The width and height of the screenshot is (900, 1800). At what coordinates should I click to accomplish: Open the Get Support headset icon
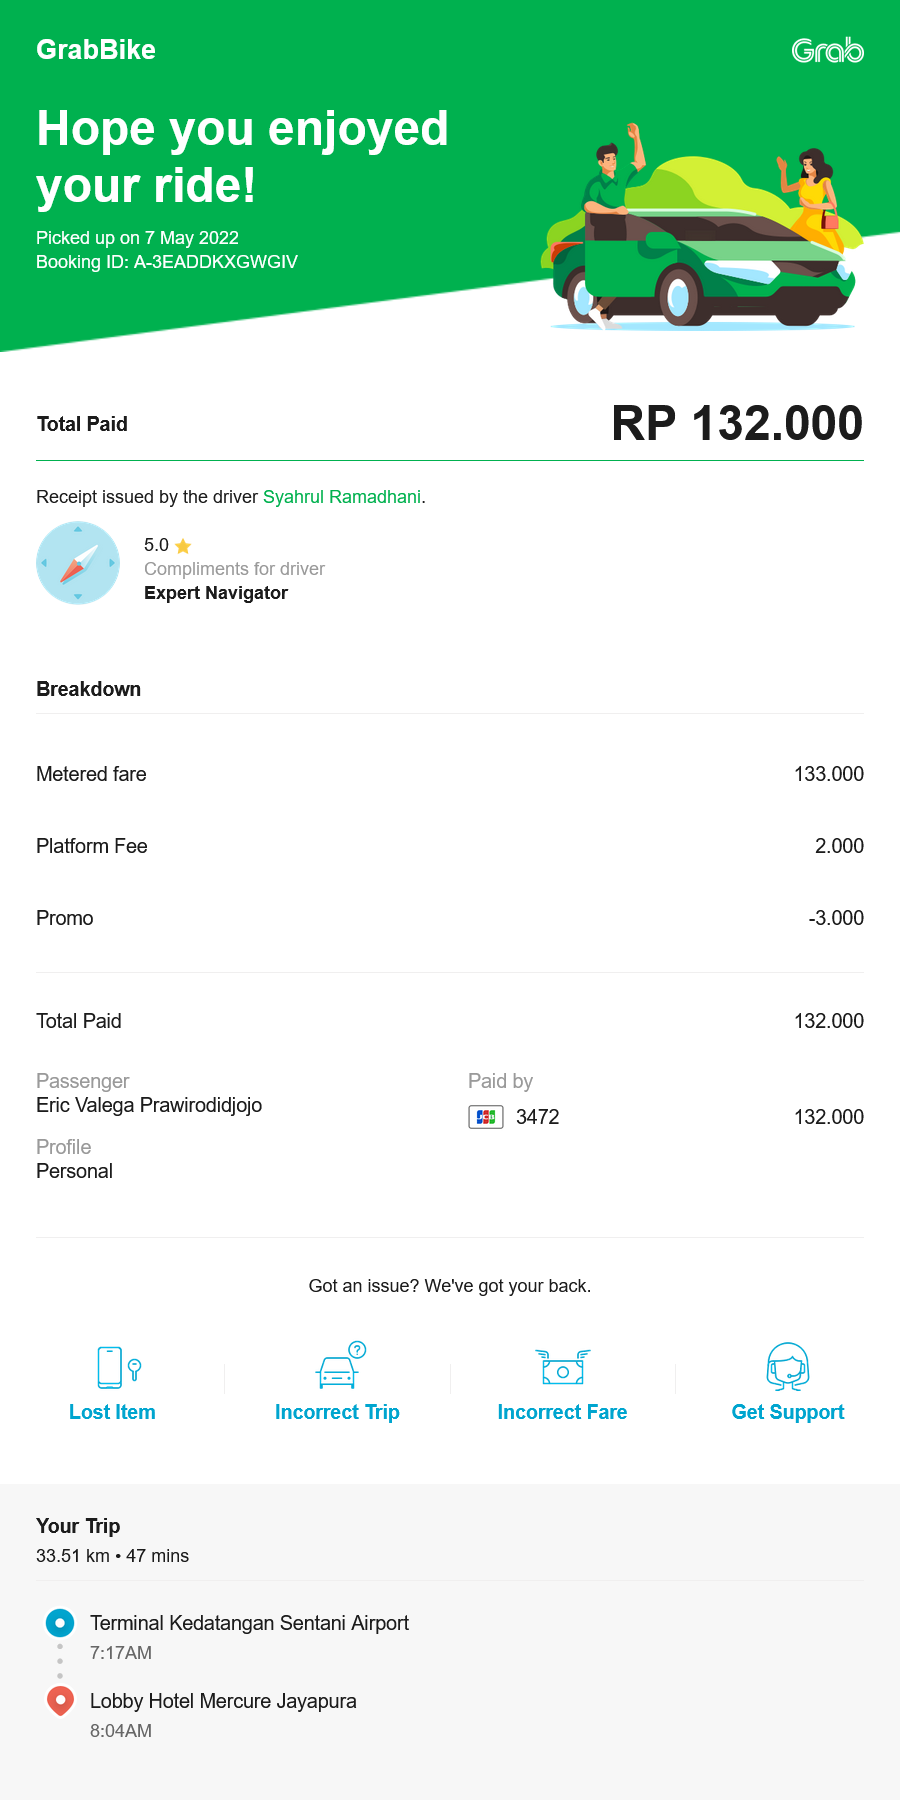click(787, 1367)
